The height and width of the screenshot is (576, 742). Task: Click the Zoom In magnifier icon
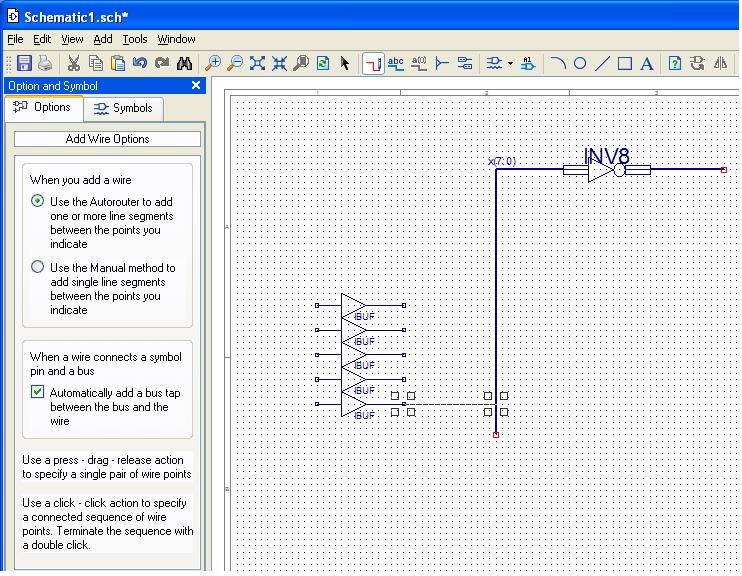pyautogui.click(x=213, y=63)
